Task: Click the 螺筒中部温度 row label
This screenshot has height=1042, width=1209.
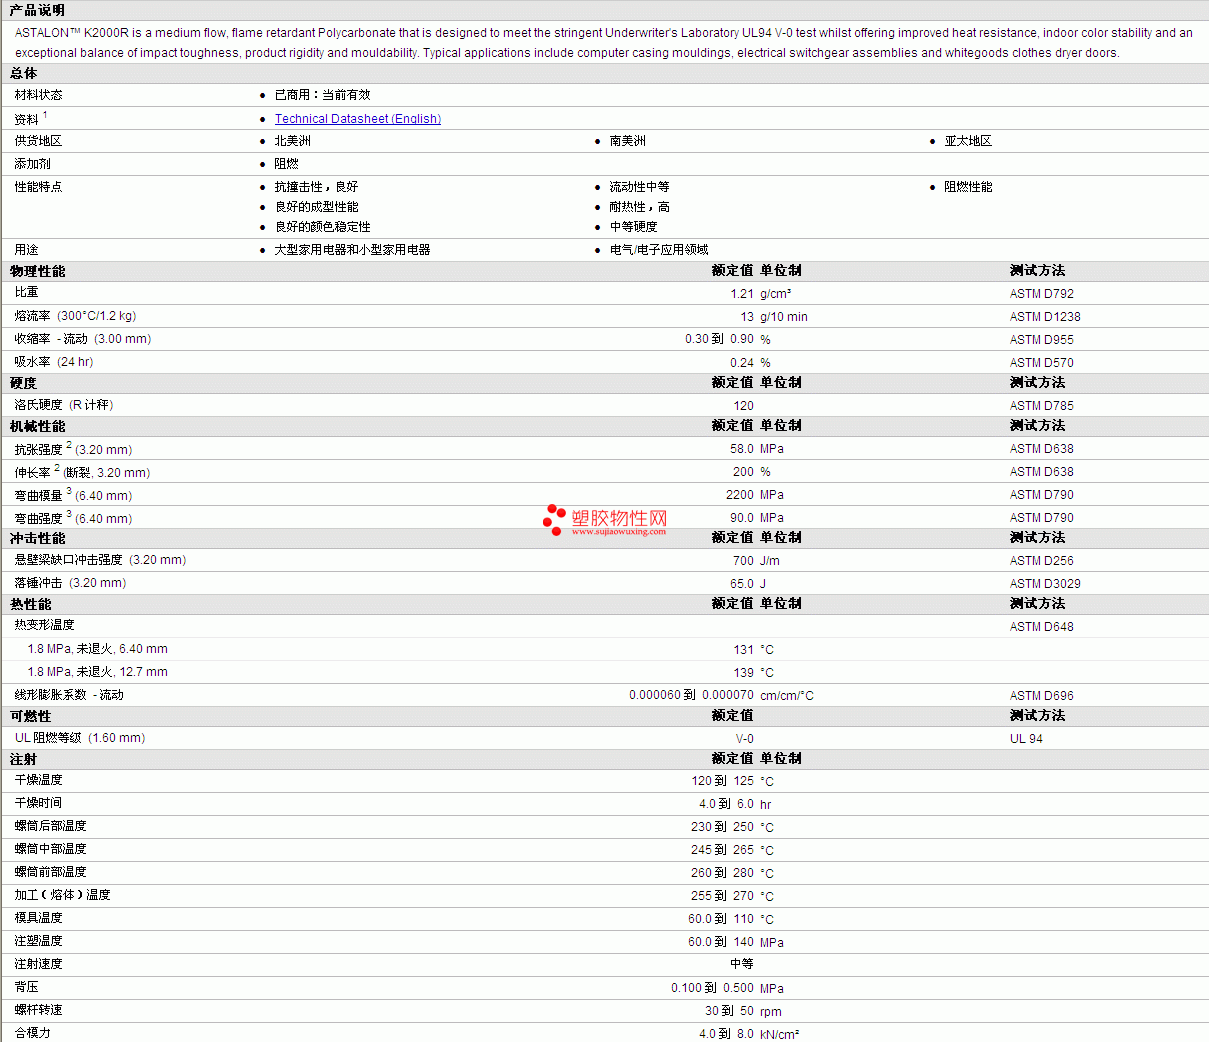Action: 50,849
